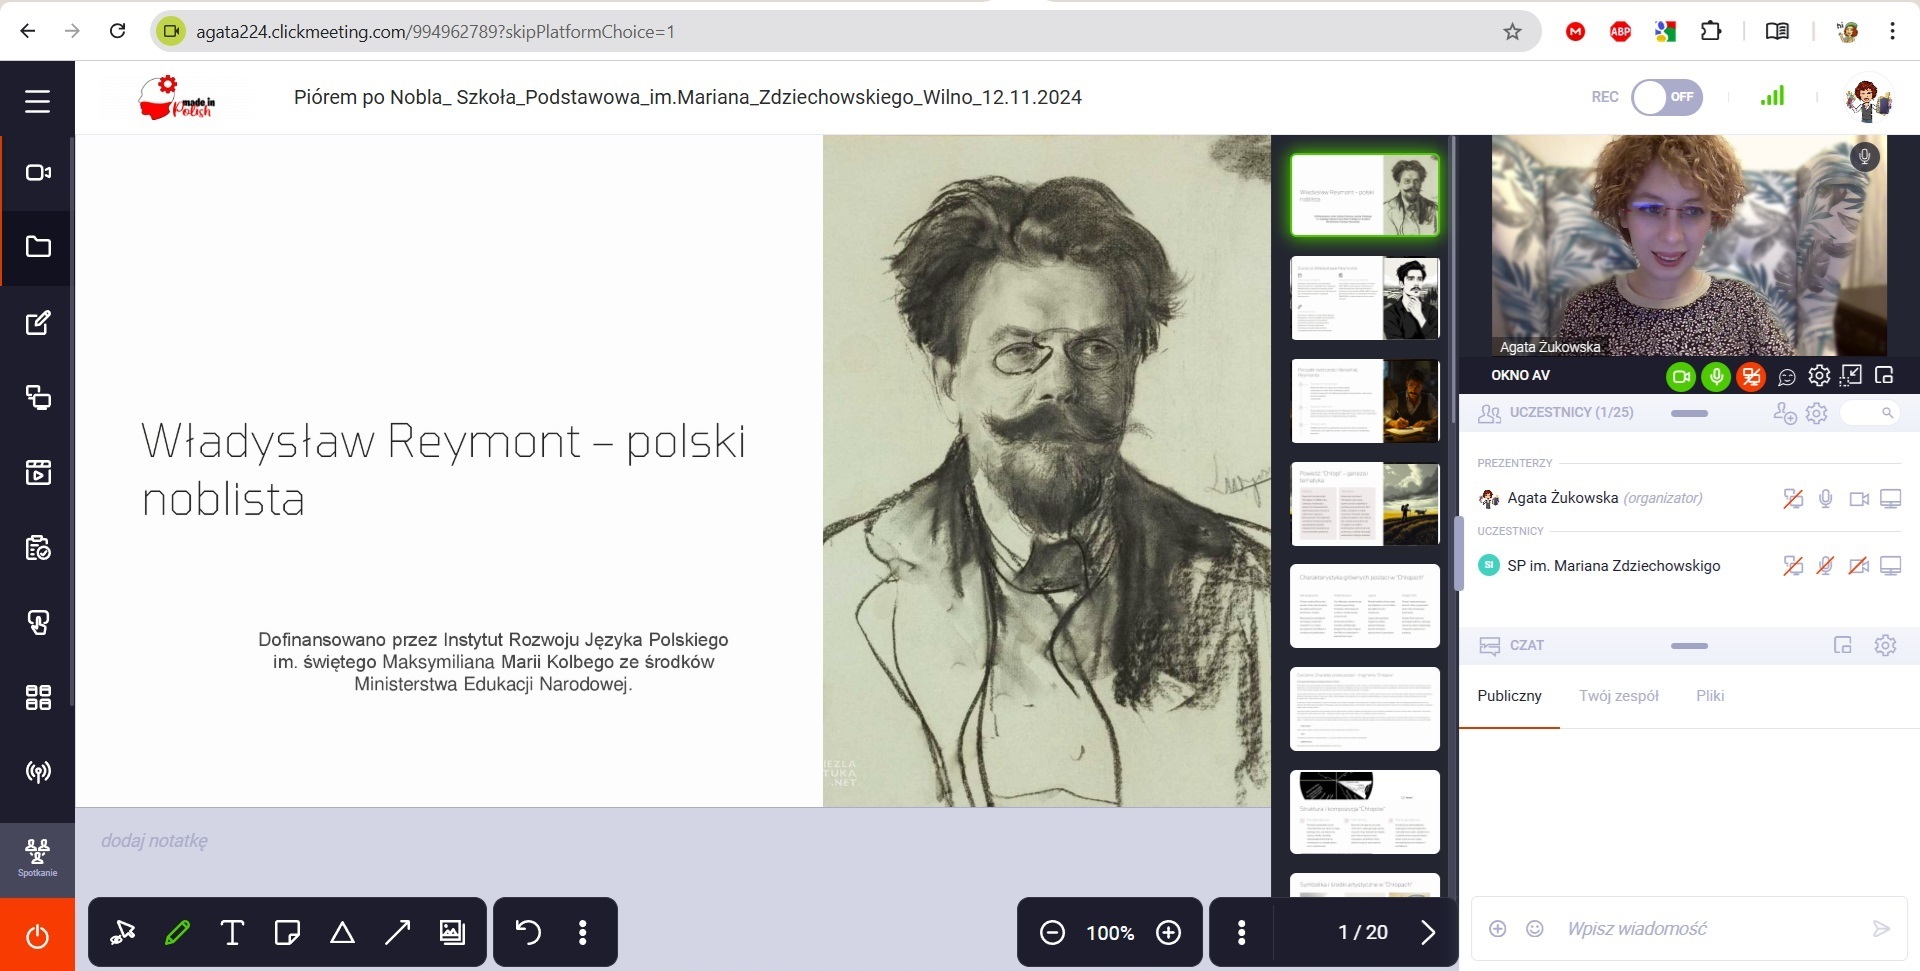Select the green pencil drawing tool
The height and width of the screenshot is (971, 1920).
pos(177,932)
